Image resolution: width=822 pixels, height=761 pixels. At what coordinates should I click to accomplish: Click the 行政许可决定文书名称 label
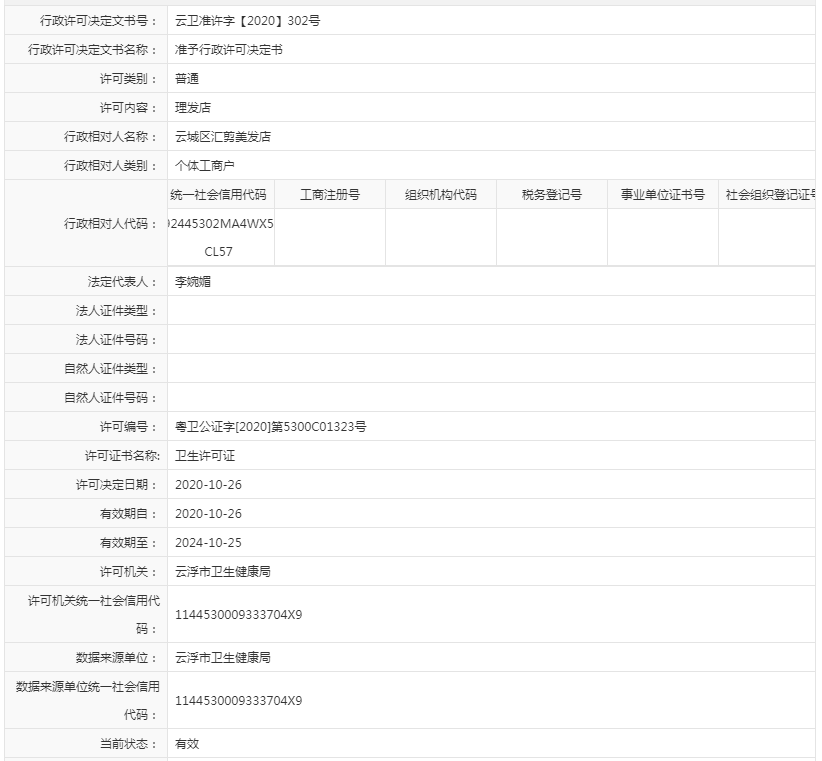tap(93, 50)
